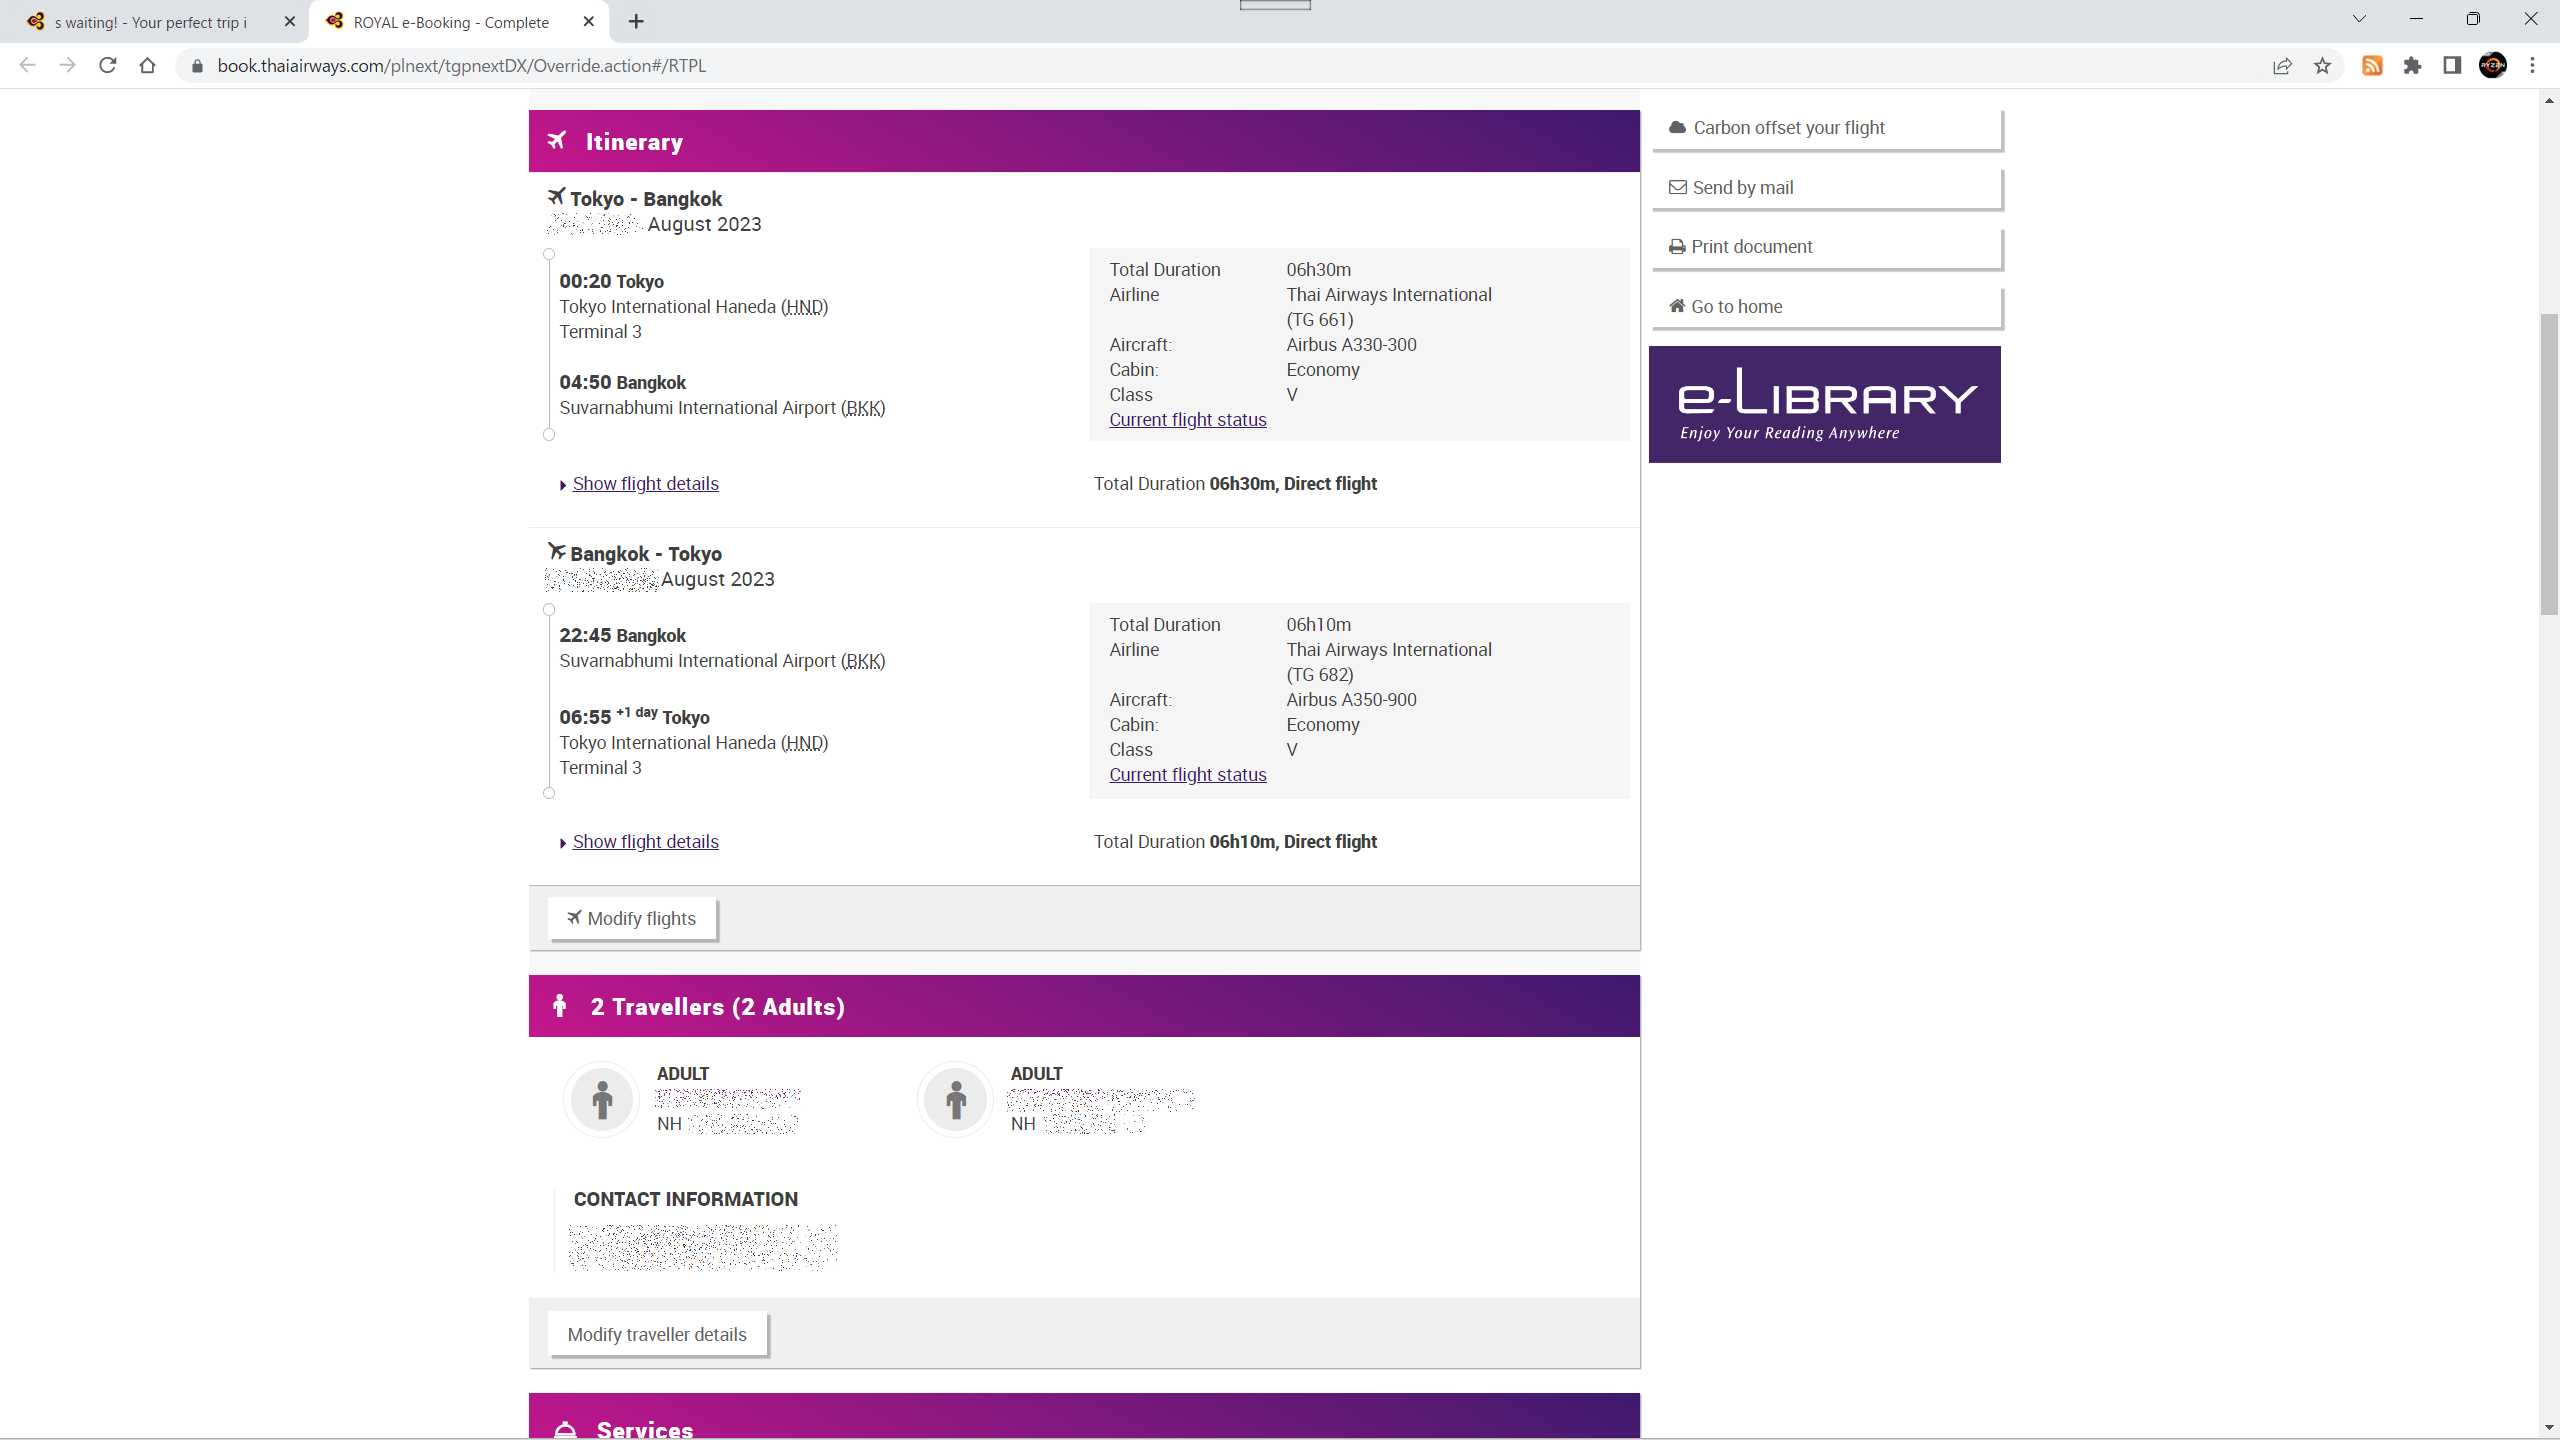This screenshot has width=2560, height=1440.
Task: Click the Itinerary airplane icon
Action: pyautogui.click(x=557, y=141)
